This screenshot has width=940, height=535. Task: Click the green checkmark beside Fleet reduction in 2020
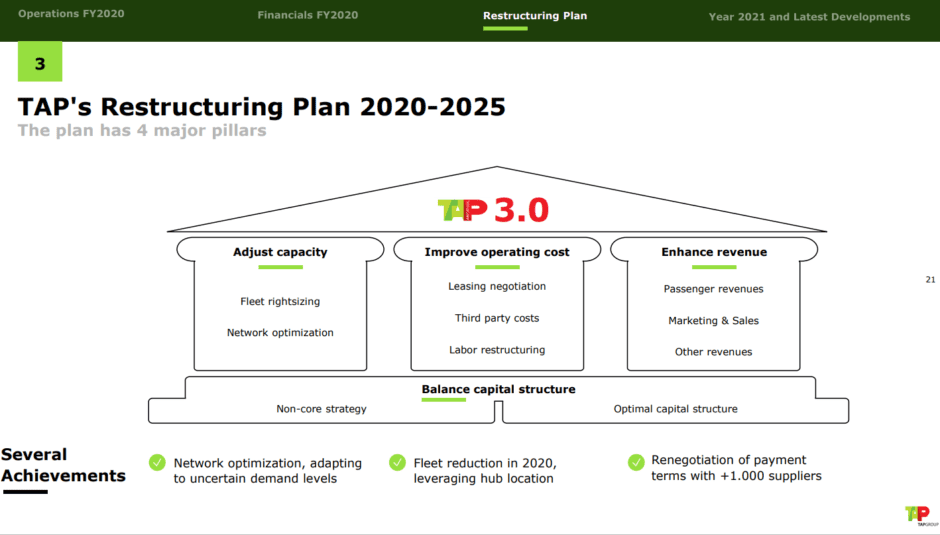point(397,462)
